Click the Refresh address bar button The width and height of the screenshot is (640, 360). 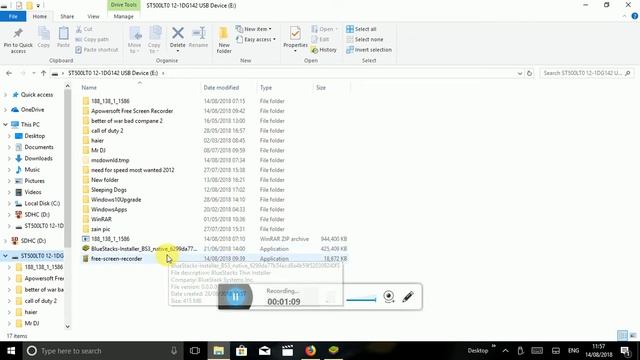click(529, 73)
